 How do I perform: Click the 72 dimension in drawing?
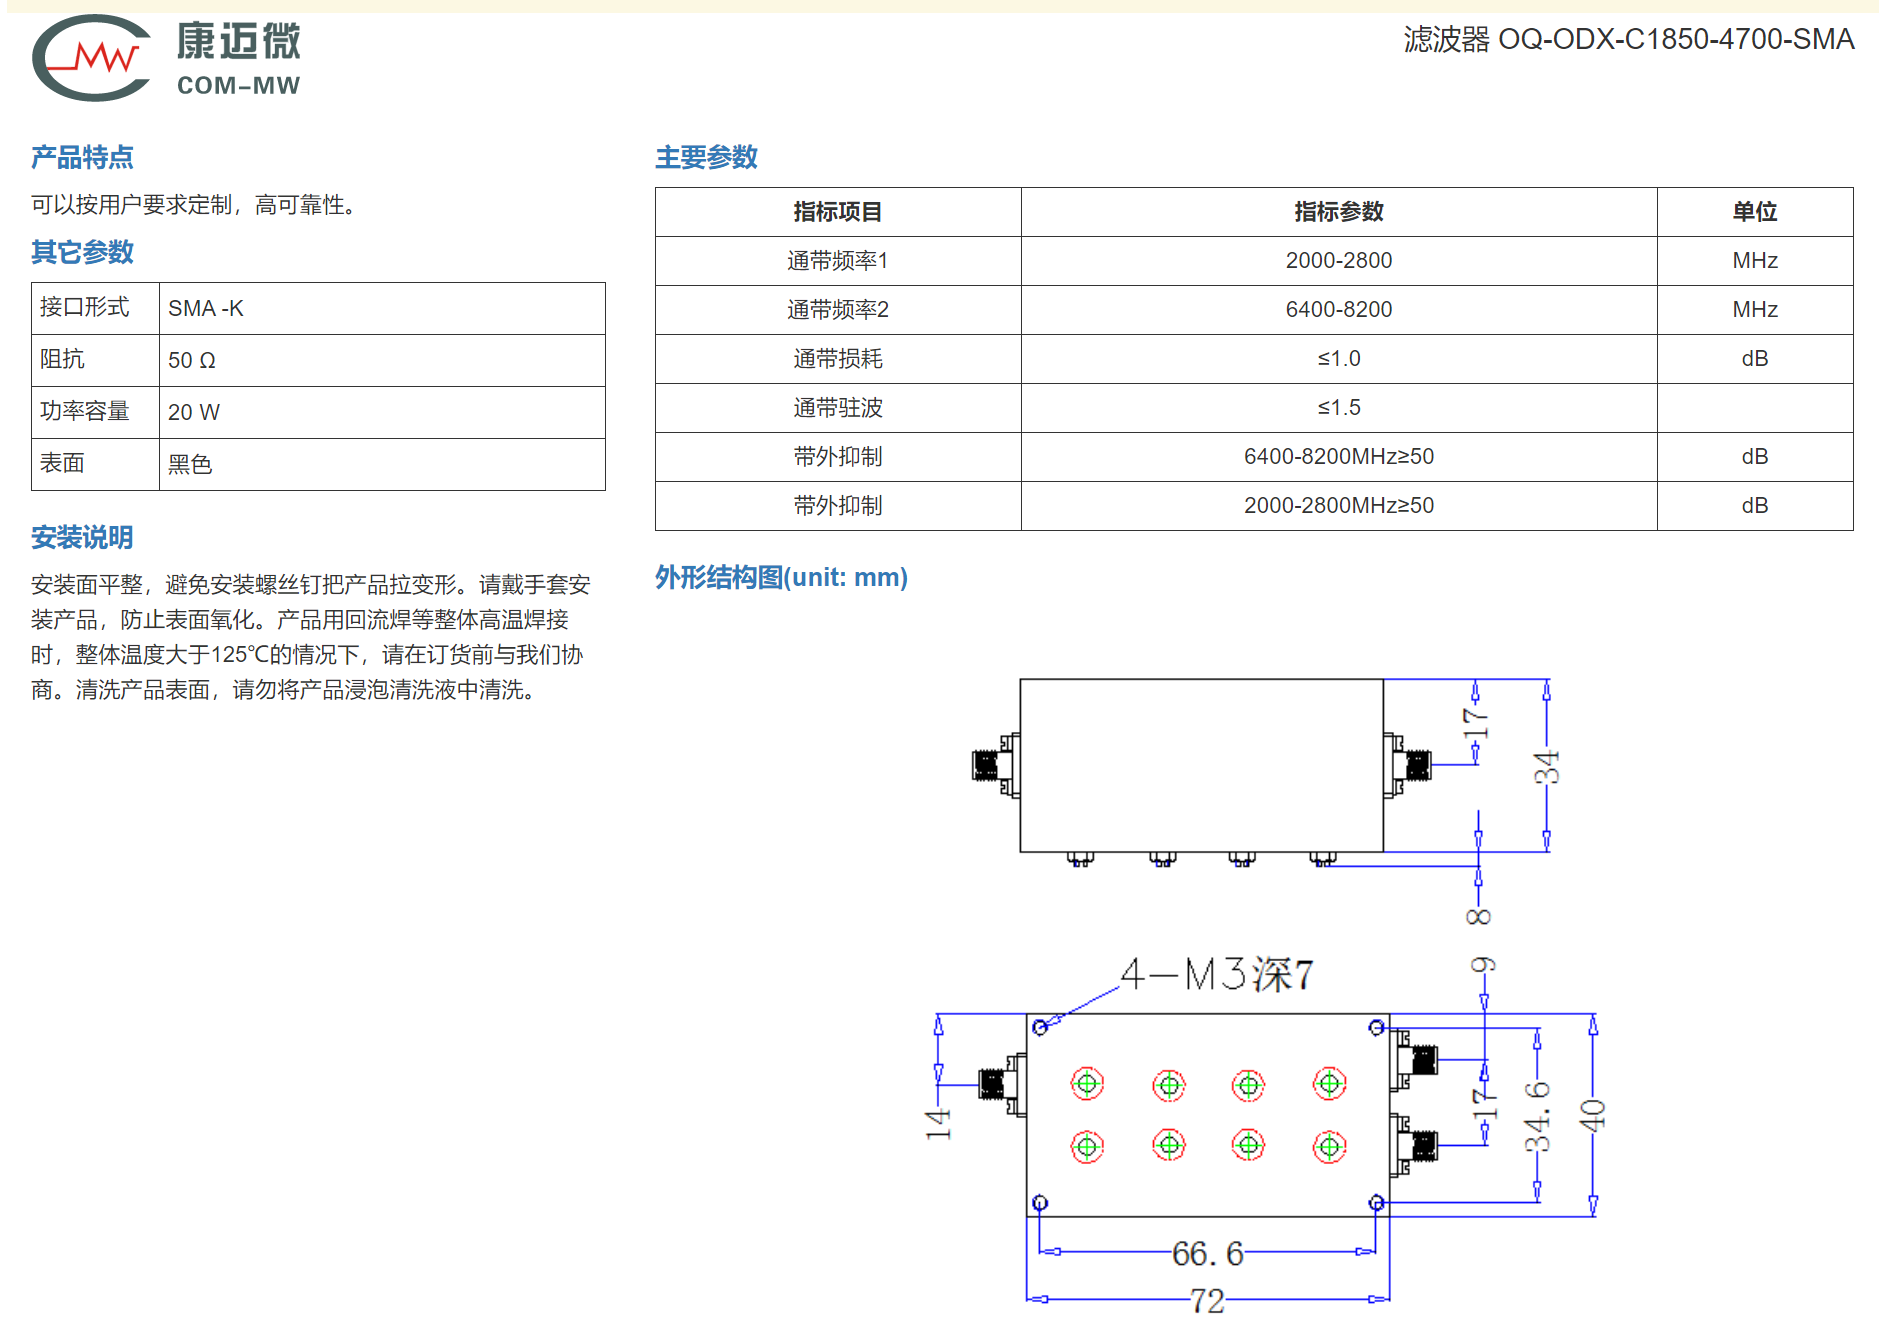(x=1207, y=1301)
